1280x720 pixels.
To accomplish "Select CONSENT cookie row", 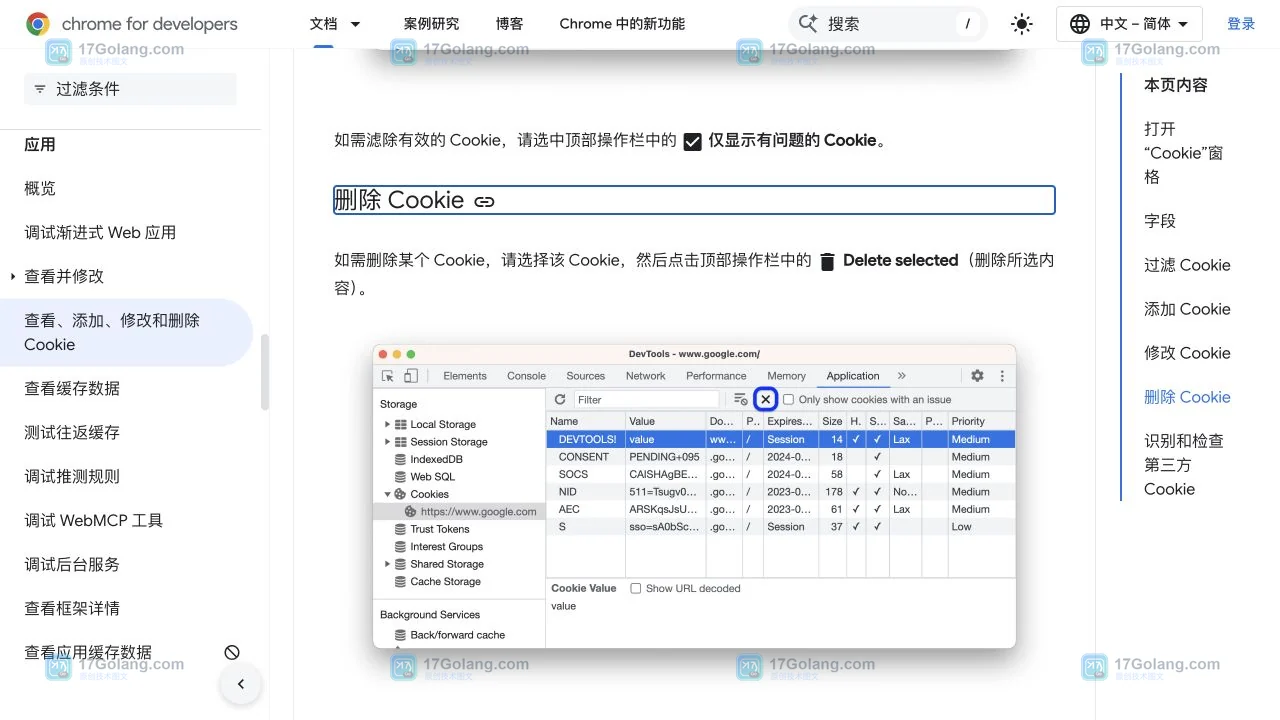I will [781, 457].
